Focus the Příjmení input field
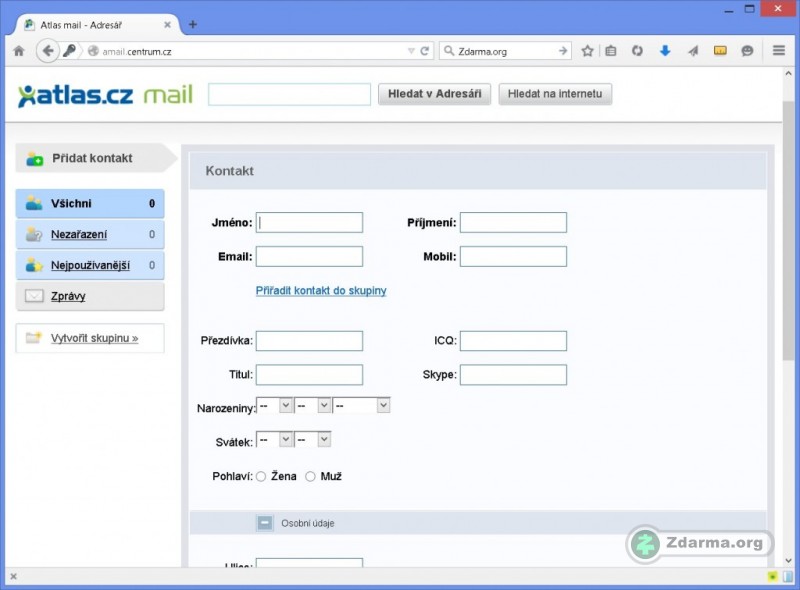 coord(513,223)
